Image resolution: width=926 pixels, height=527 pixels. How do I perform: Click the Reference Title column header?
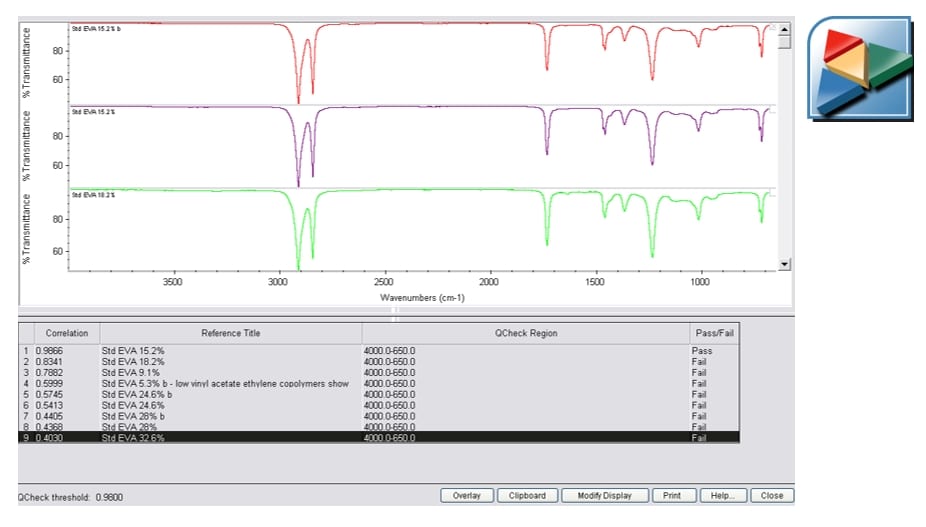(230, 333)
